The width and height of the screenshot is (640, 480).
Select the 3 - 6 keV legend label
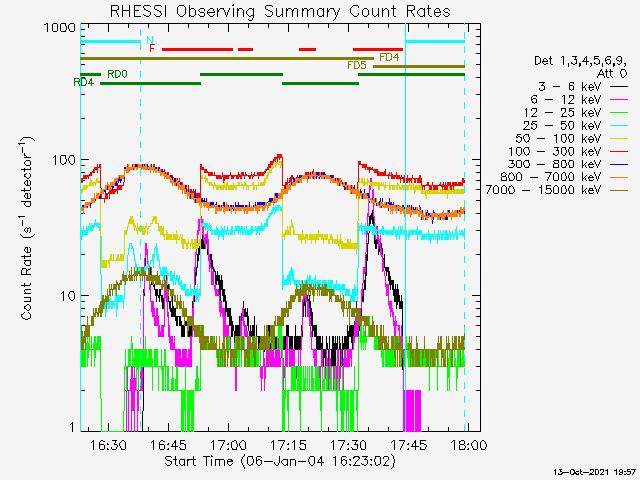click(570, 87)
